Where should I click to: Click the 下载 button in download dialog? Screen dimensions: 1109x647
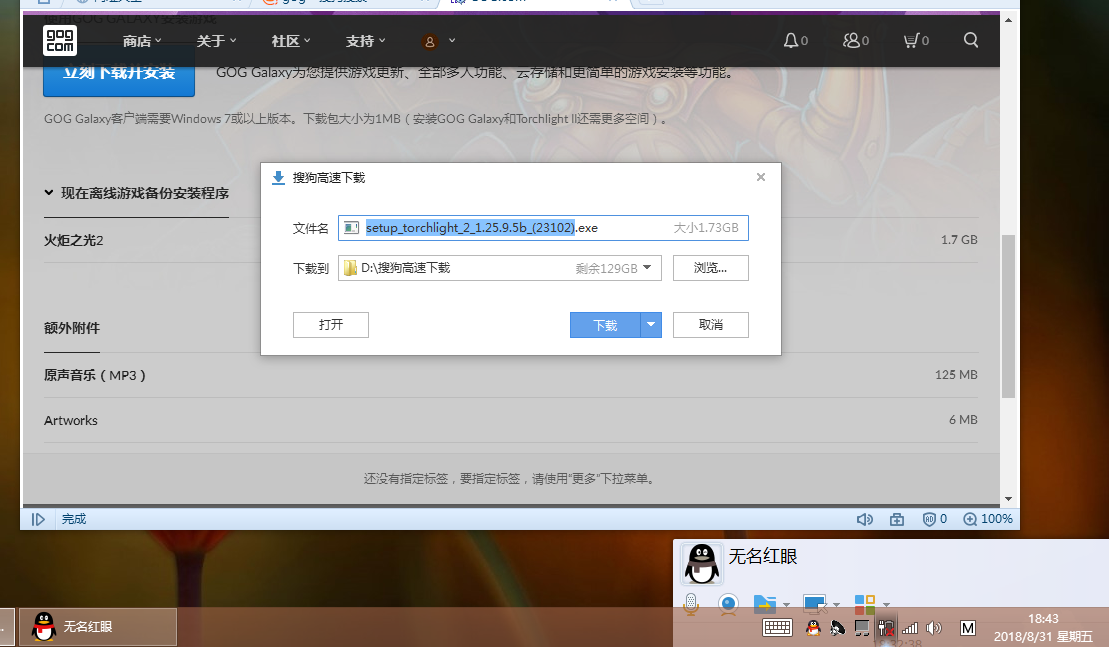(x=605, y=325)
